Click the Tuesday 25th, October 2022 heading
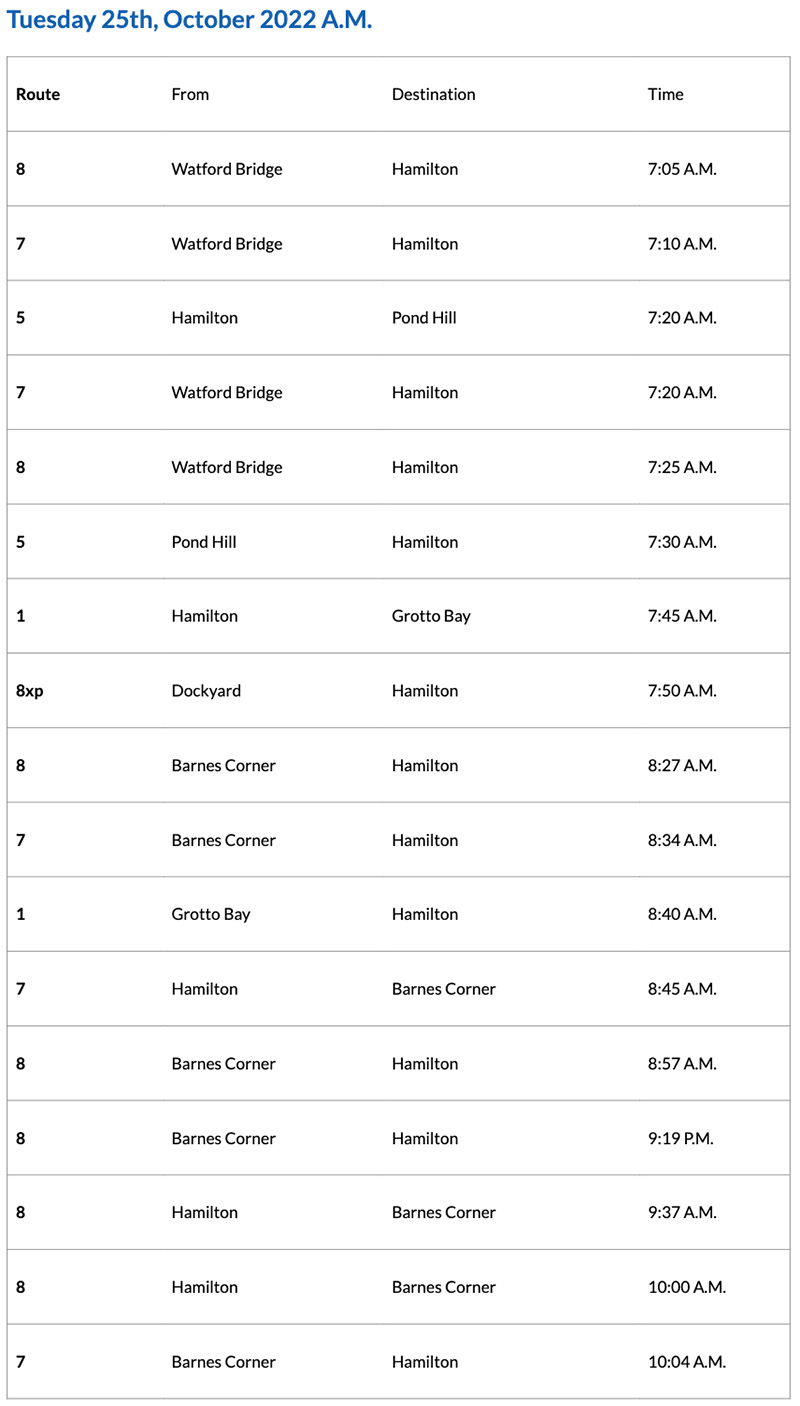Viewport: 800px width, 1406px height. pyautogui.click(x=189, y=21)
